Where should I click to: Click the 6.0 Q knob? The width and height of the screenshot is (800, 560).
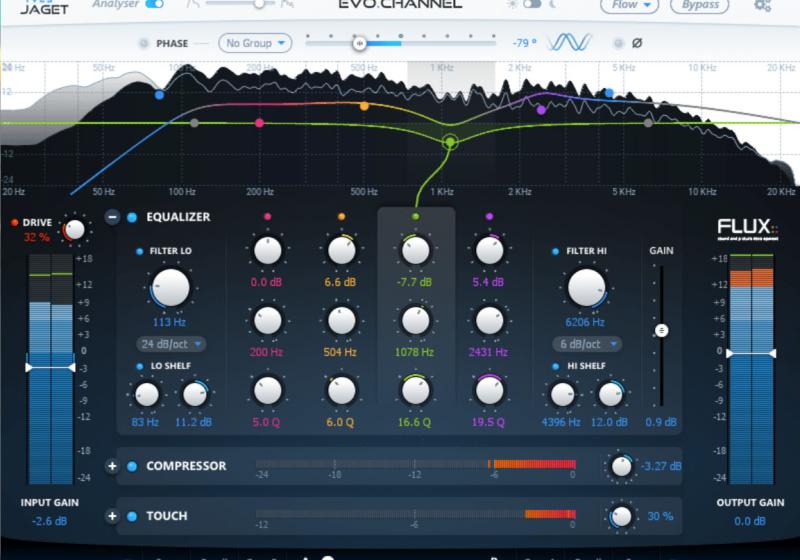(x=341, y=391)
